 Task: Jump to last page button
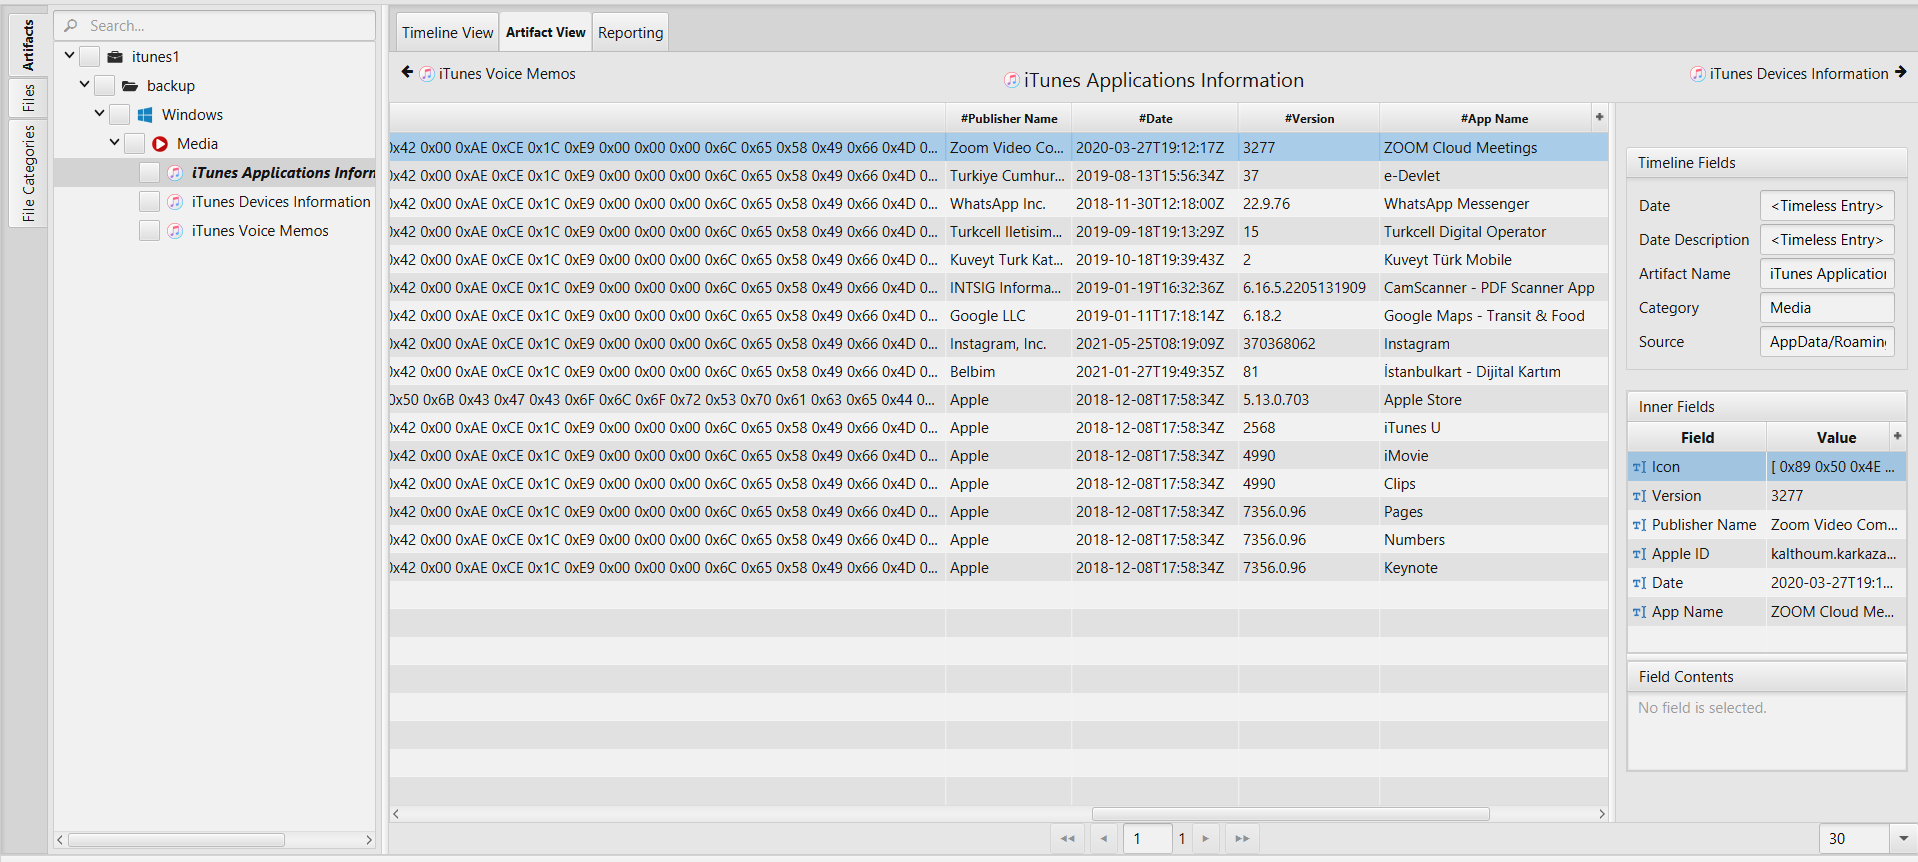coord(1242,838)
